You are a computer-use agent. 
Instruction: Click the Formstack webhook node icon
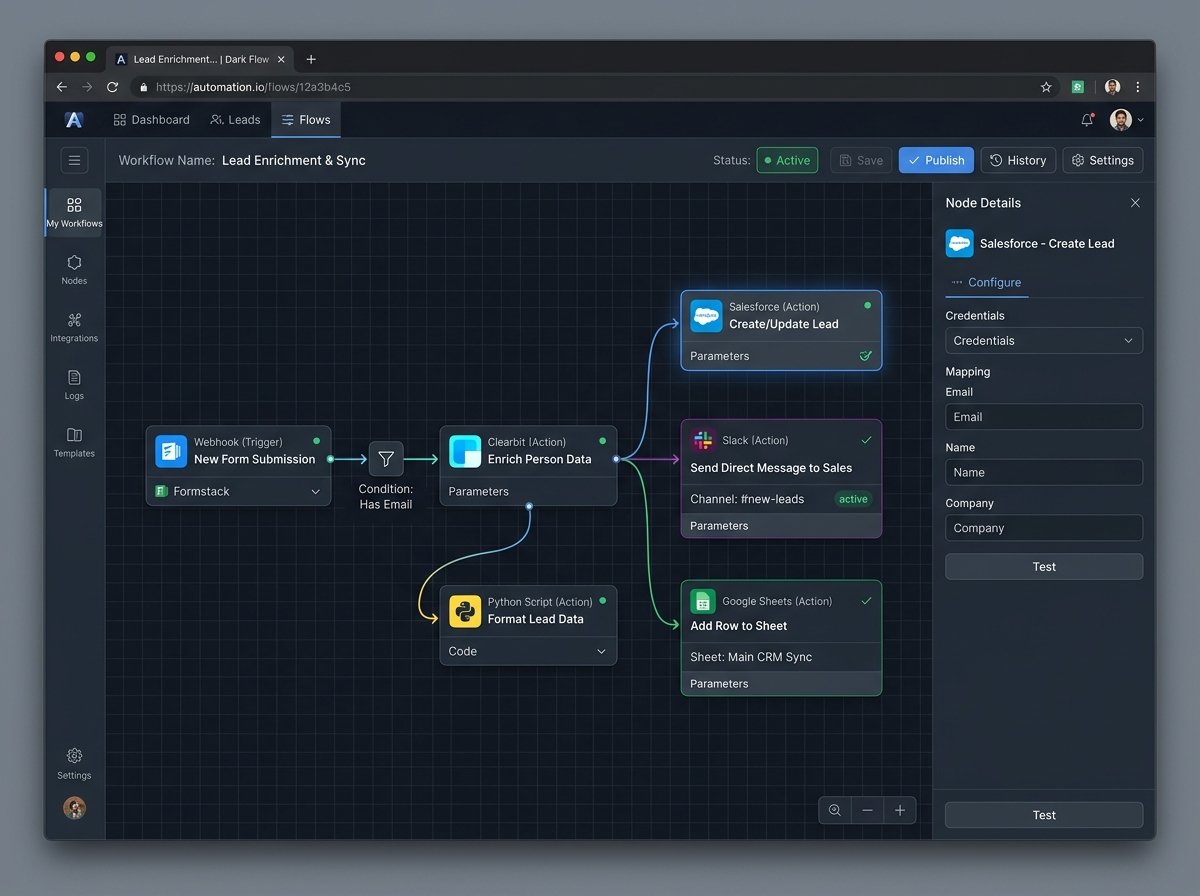pyautogui.click(x=171, y=451)
